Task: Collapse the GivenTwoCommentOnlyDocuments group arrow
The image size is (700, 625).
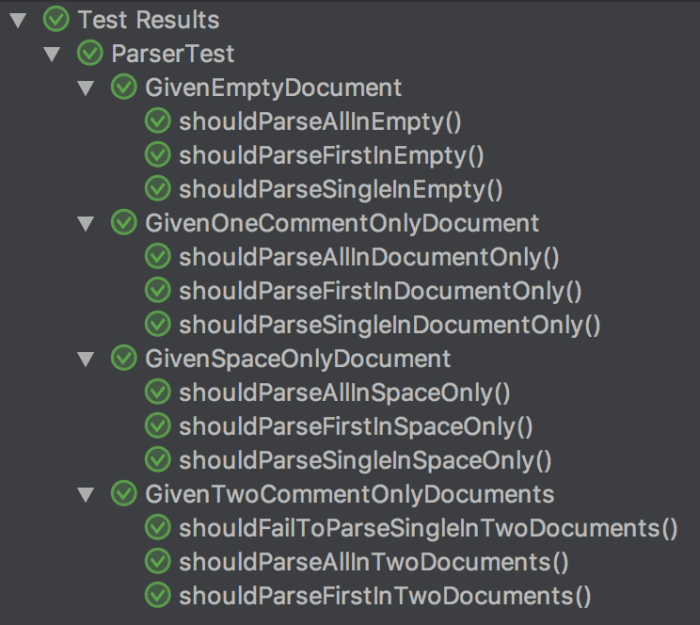Action: pyautogui.click(x=86, y=495)
